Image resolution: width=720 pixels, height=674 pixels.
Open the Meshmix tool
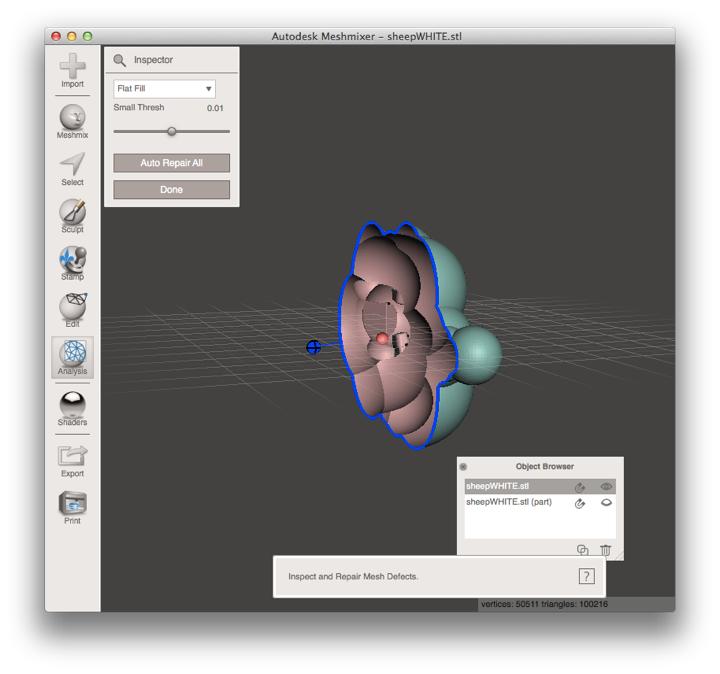click(72, 119)
